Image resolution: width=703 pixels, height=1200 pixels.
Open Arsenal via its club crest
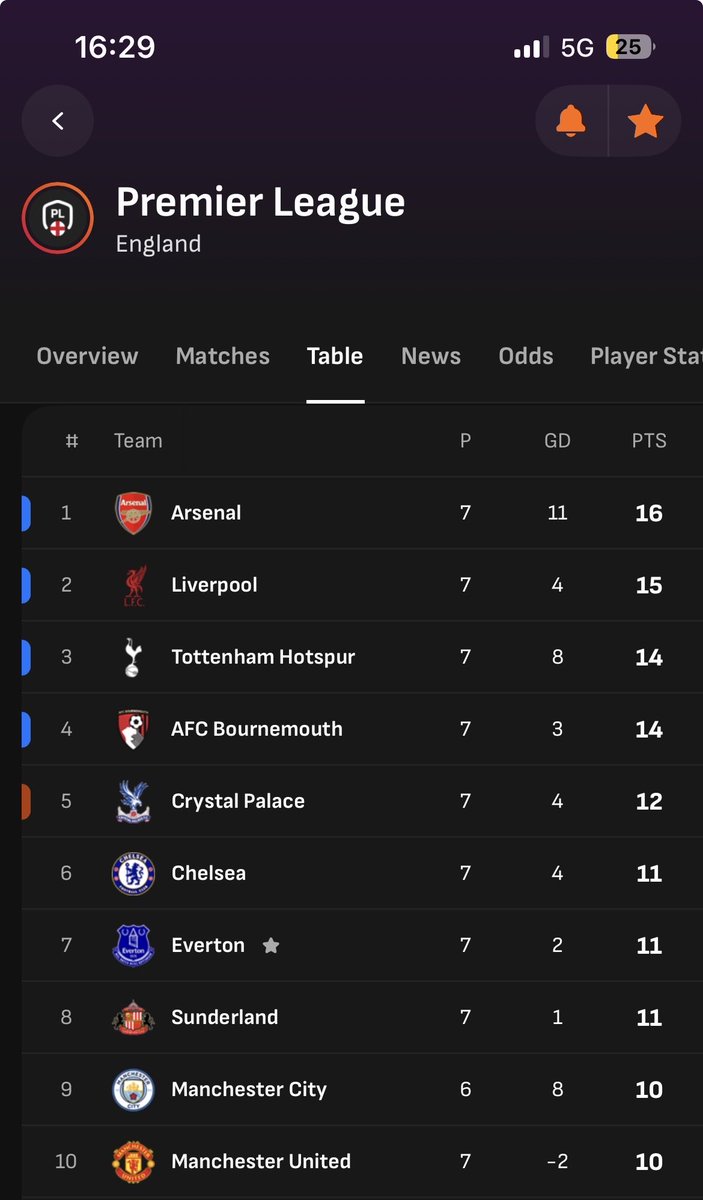tap(133, 513)
